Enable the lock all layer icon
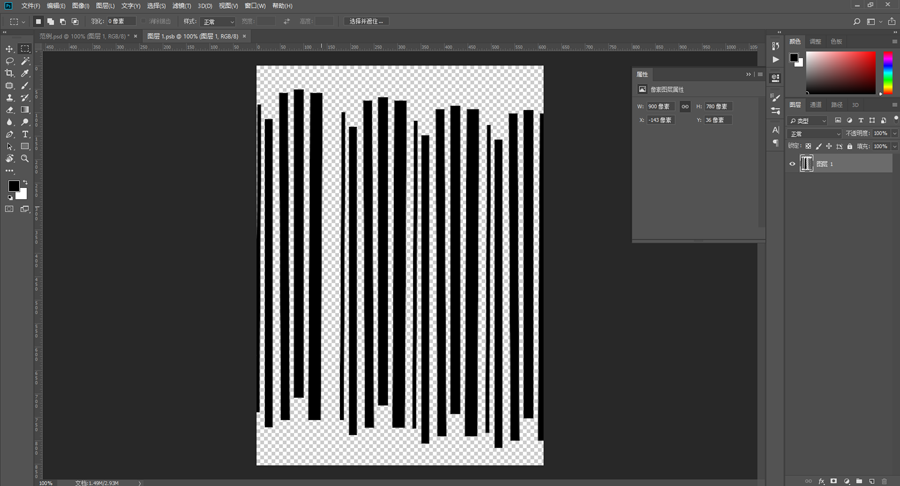The height and width of the screenshot is (486, 900). click(850, 146)
